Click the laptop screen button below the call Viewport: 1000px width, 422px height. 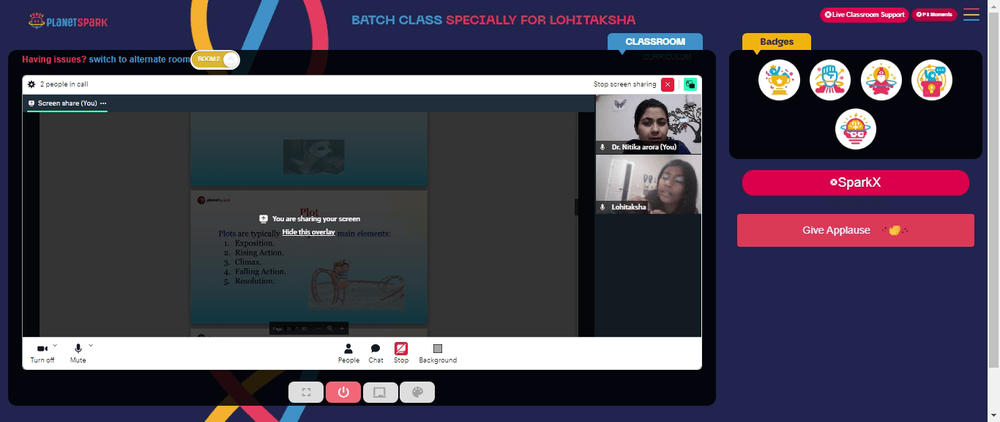380,392
